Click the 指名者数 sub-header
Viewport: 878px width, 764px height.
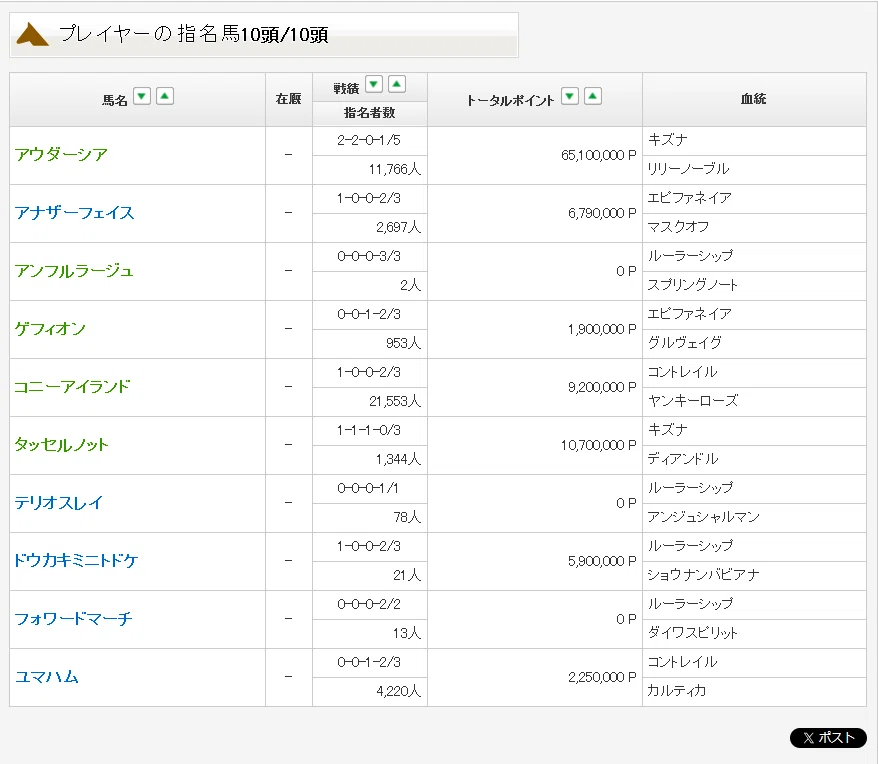pos(370,113)
